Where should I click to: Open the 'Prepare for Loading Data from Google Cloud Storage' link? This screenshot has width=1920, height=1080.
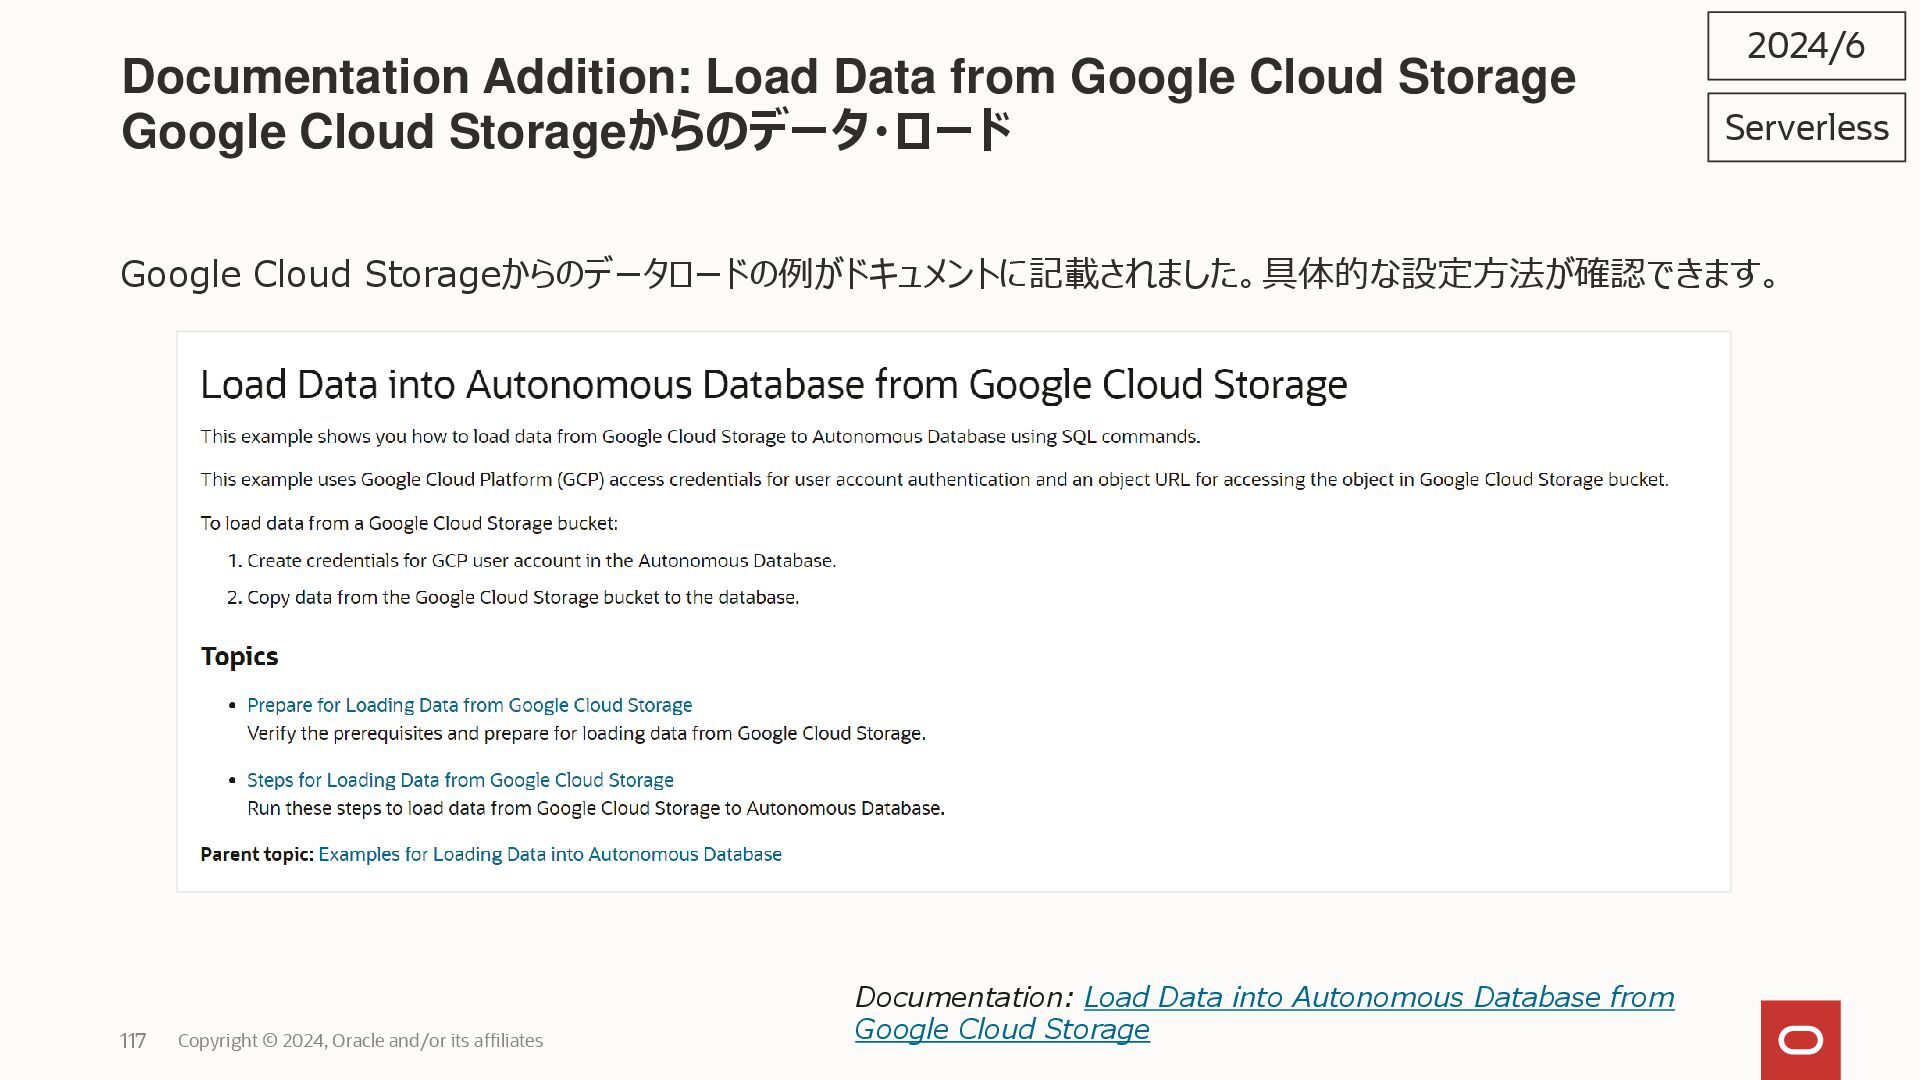tap(469, 705)
